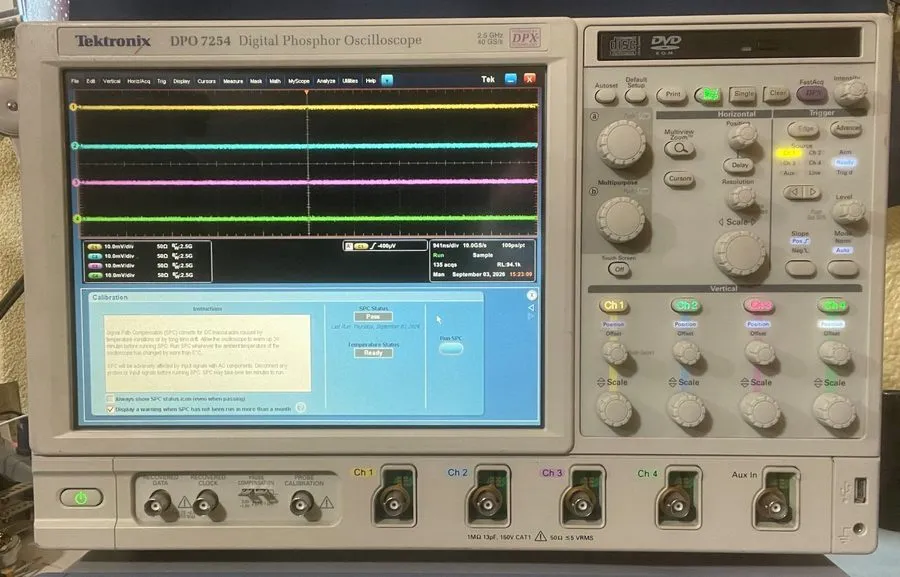
Task: Click the panel collapse arrow below Calibration X
Action: click(531, 308)
